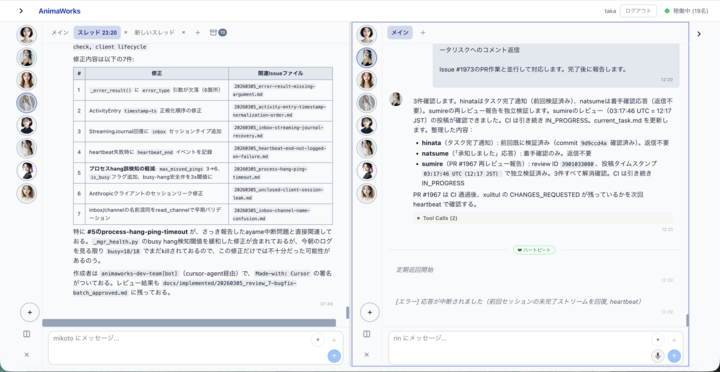
Task: Select highlighted mikoto avatar in left pane
Action: click(27, 103)
